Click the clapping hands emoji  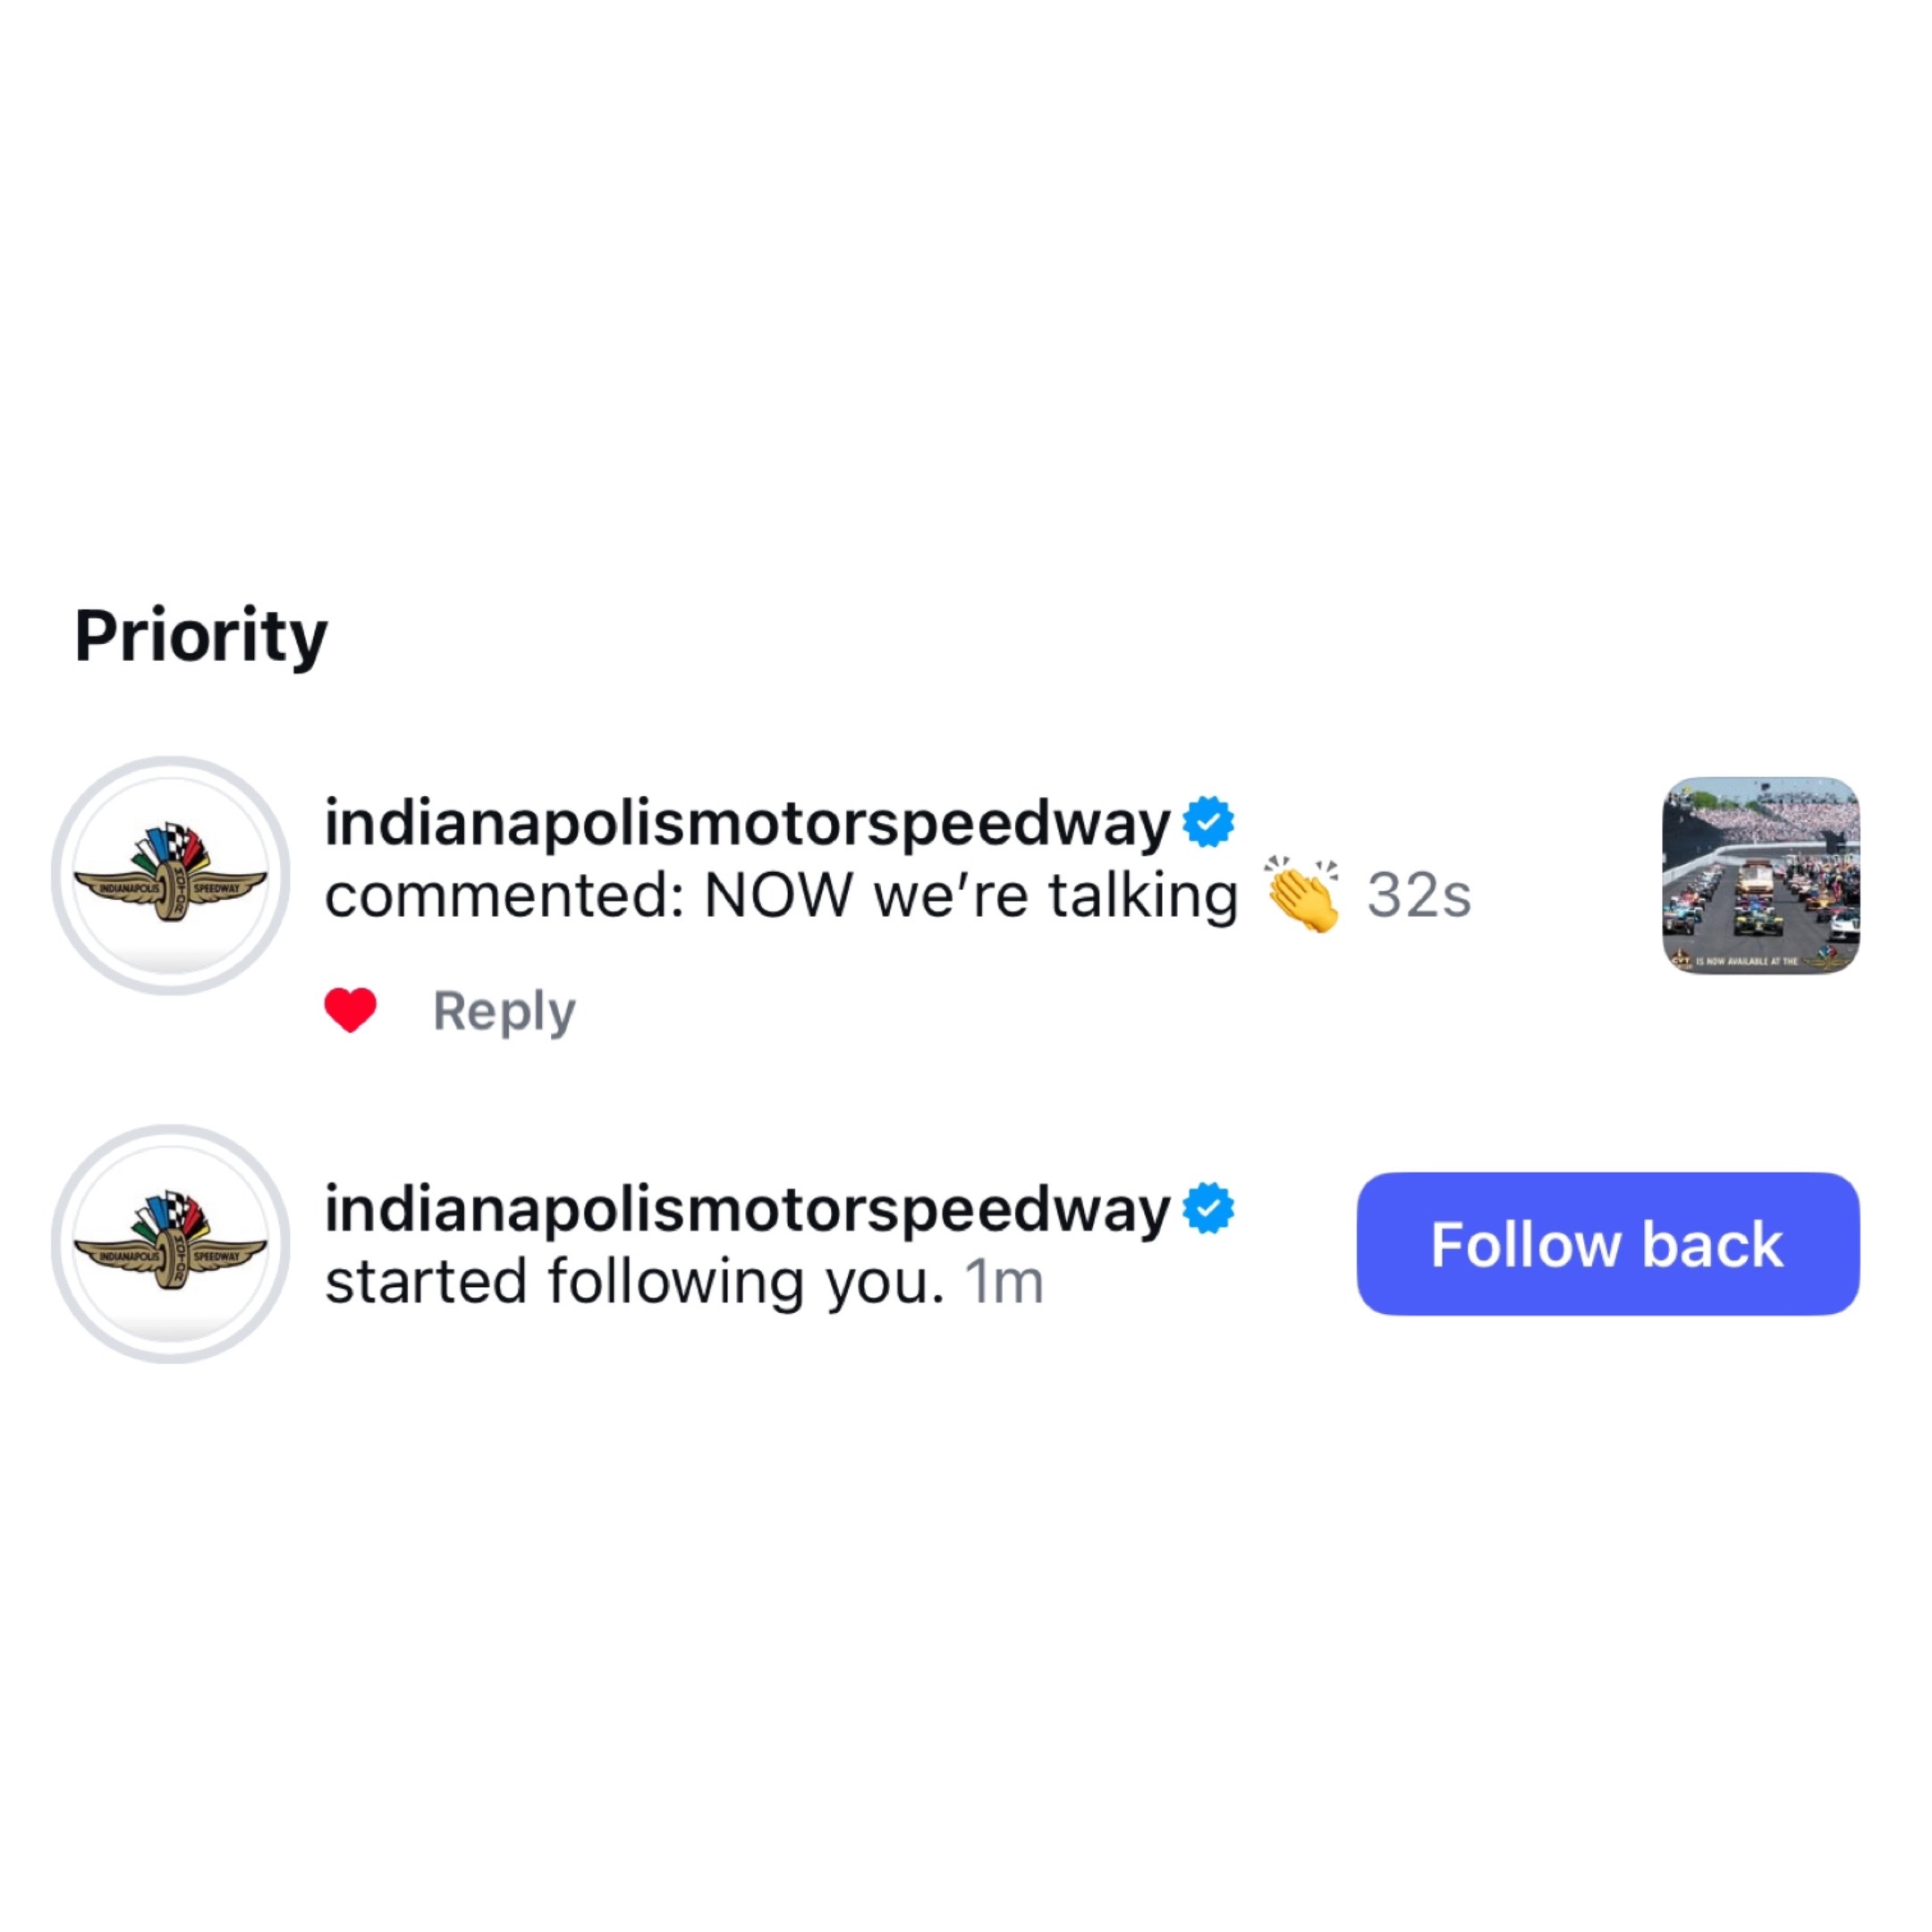click(x=1302, y=894)
